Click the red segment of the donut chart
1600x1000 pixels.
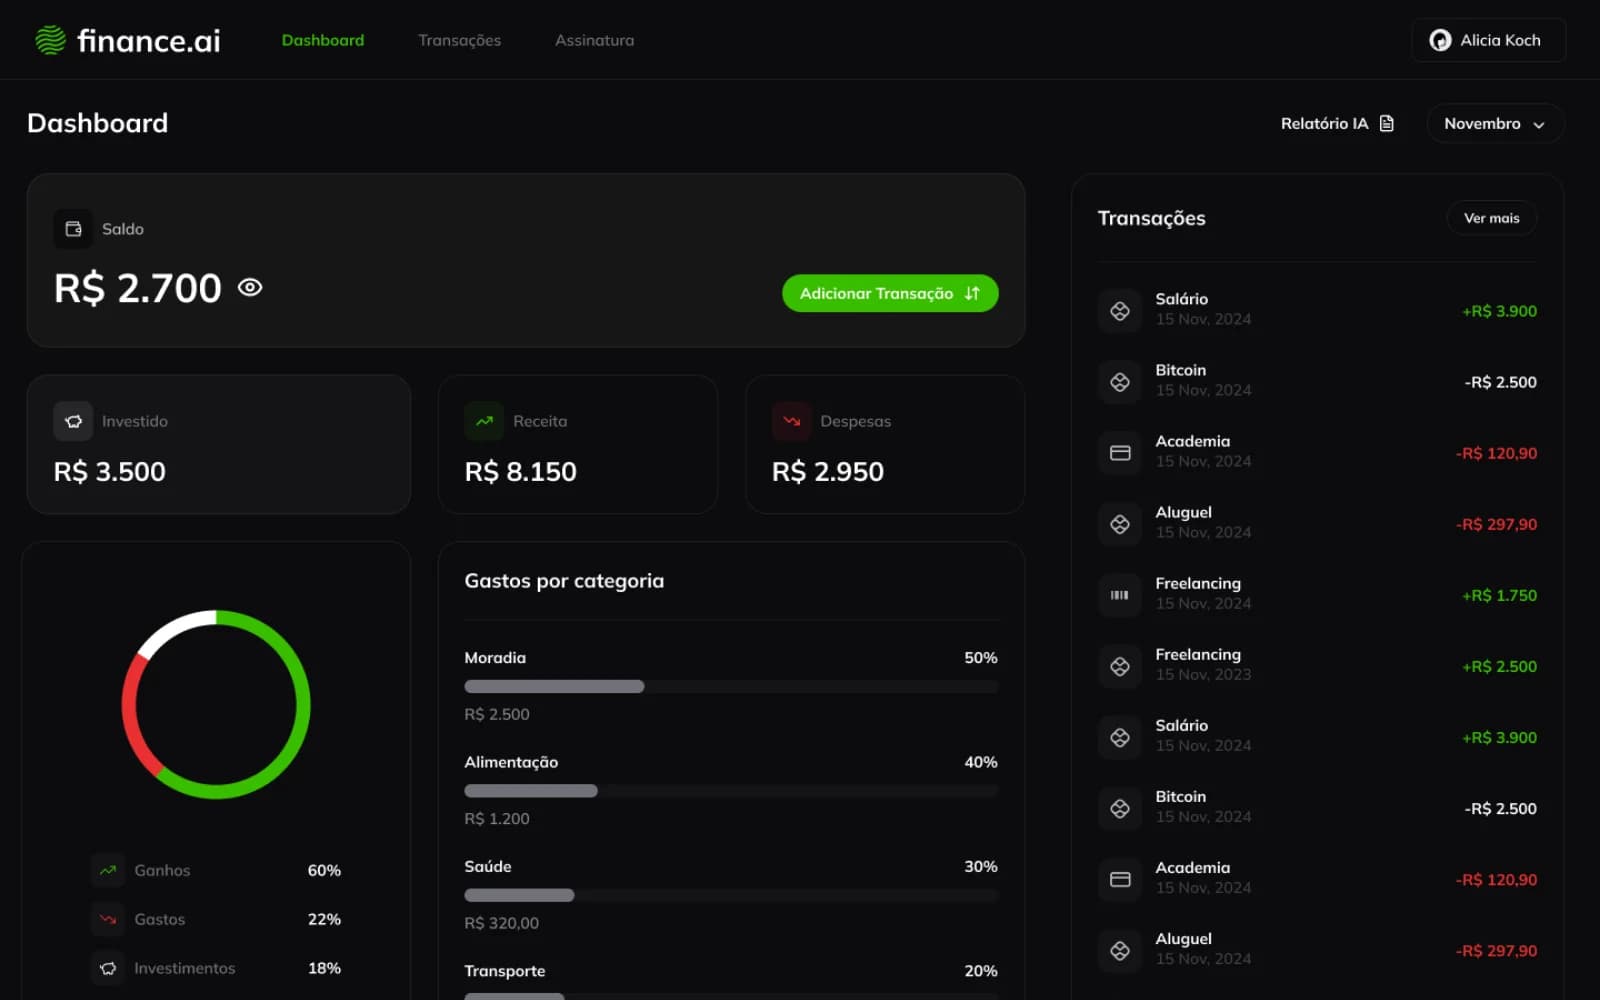click(x=130, y=715)
